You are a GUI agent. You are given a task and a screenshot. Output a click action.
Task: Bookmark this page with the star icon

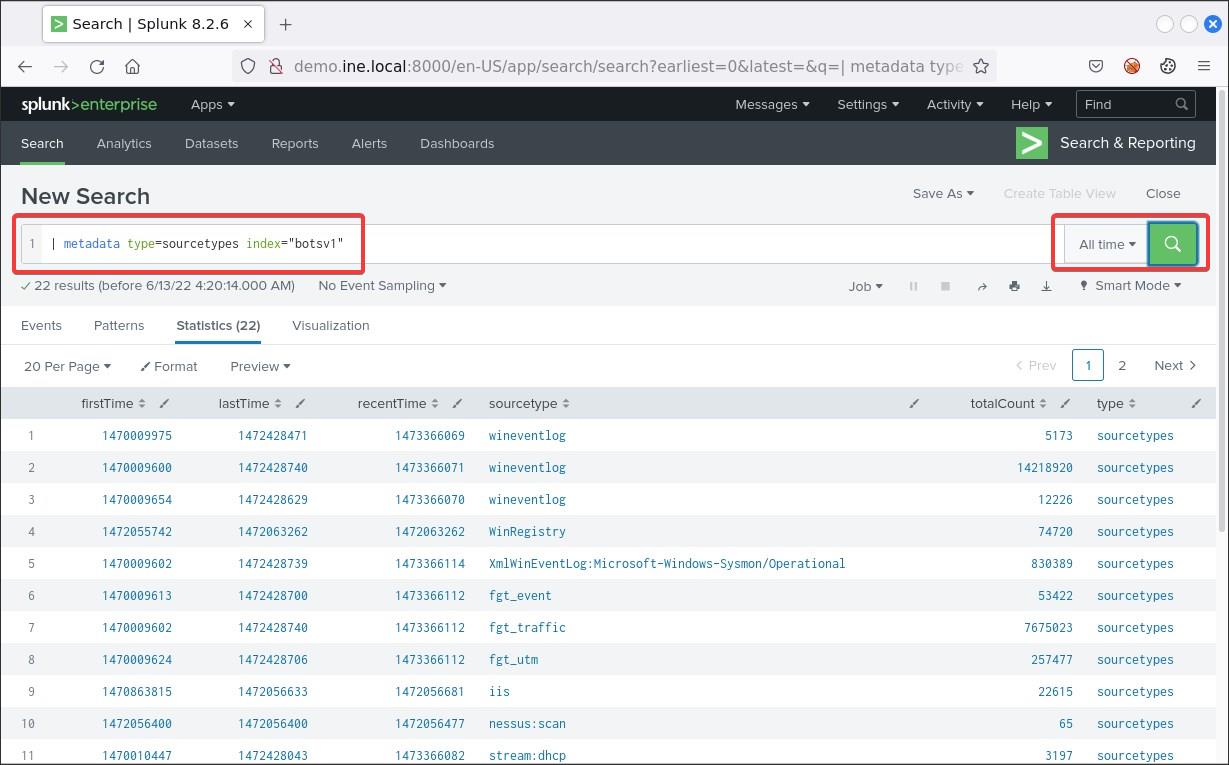(x=981, y=66)
